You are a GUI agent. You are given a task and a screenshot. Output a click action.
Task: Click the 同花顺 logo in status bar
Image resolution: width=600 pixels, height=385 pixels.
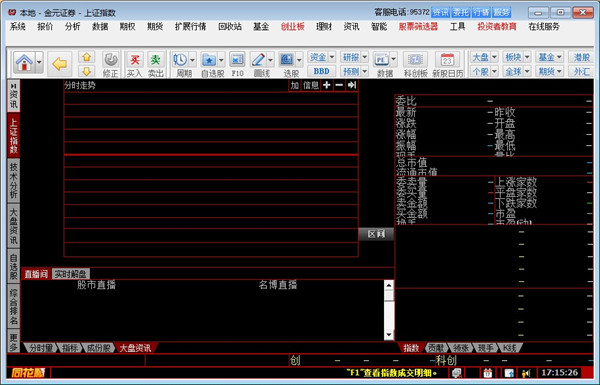tap(28, 372)
